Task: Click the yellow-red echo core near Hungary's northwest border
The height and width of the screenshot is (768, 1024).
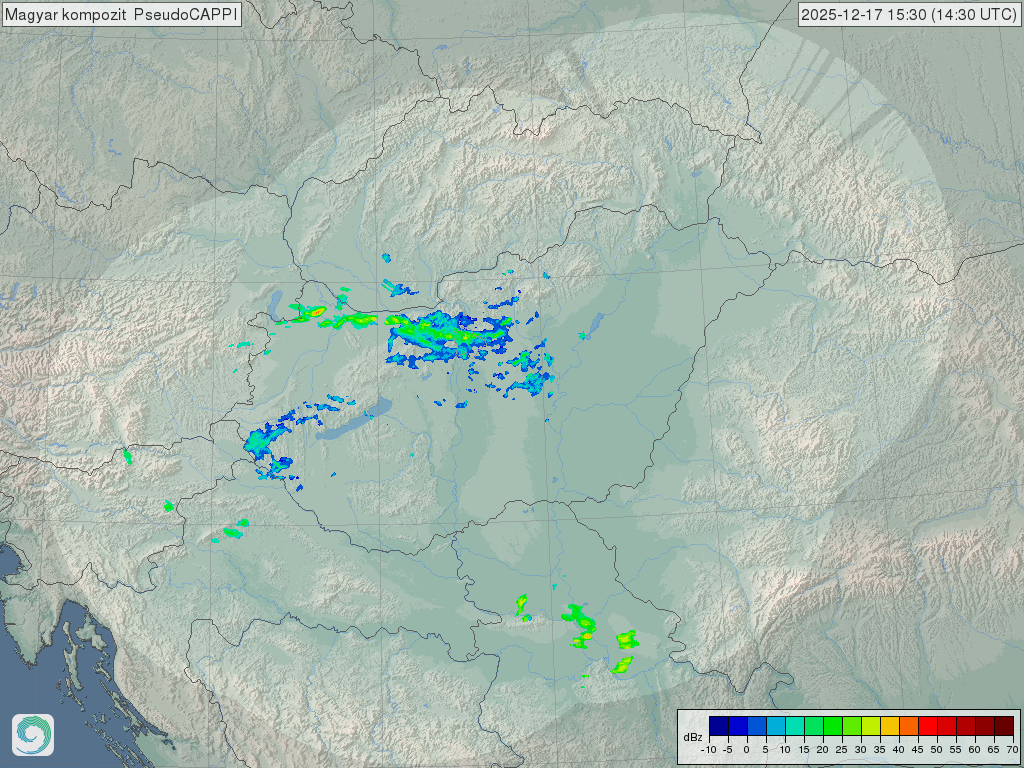Action: click(315, 313)
